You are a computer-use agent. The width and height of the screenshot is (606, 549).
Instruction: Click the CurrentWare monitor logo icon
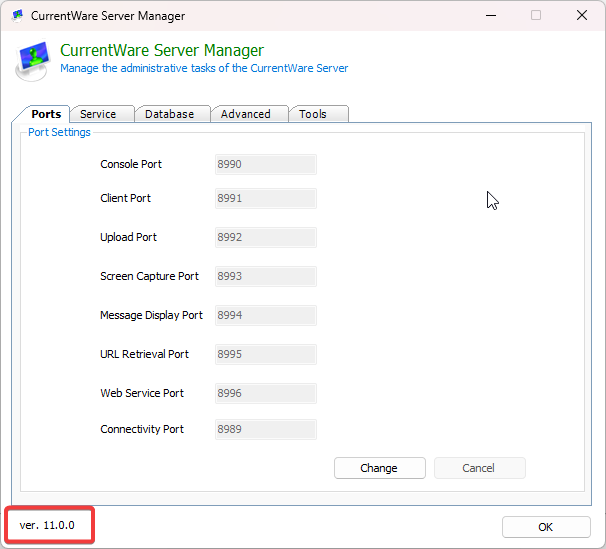pos(33,61)
